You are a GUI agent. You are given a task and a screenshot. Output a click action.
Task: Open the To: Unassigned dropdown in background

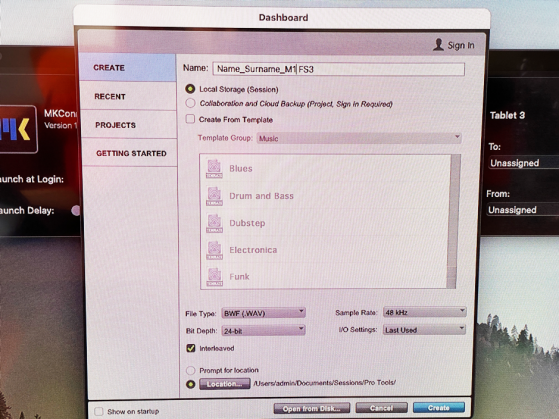523,163
